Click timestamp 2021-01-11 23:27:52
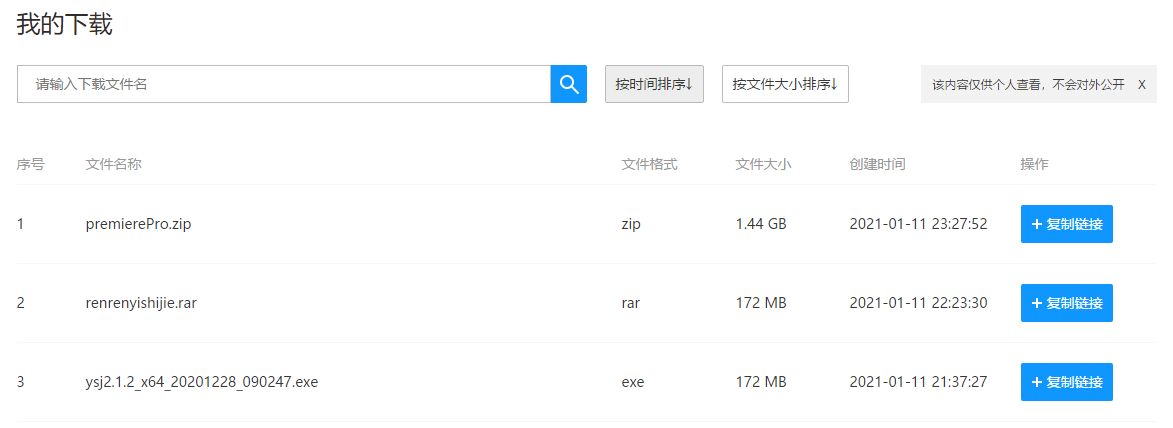 click(919, 224)
